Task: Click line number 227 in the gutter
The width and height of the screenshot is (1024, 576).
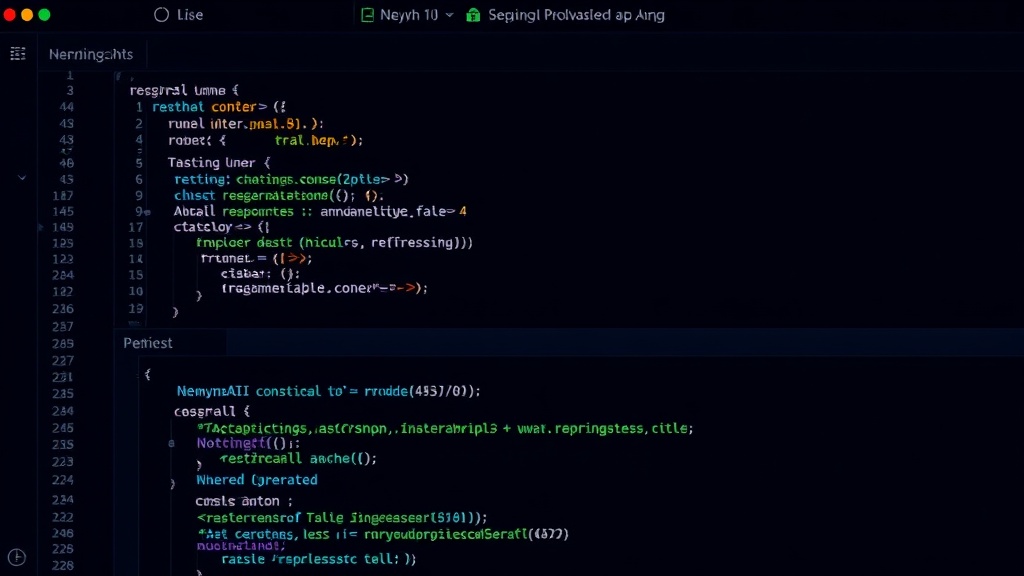Action: tap(63, 360)
